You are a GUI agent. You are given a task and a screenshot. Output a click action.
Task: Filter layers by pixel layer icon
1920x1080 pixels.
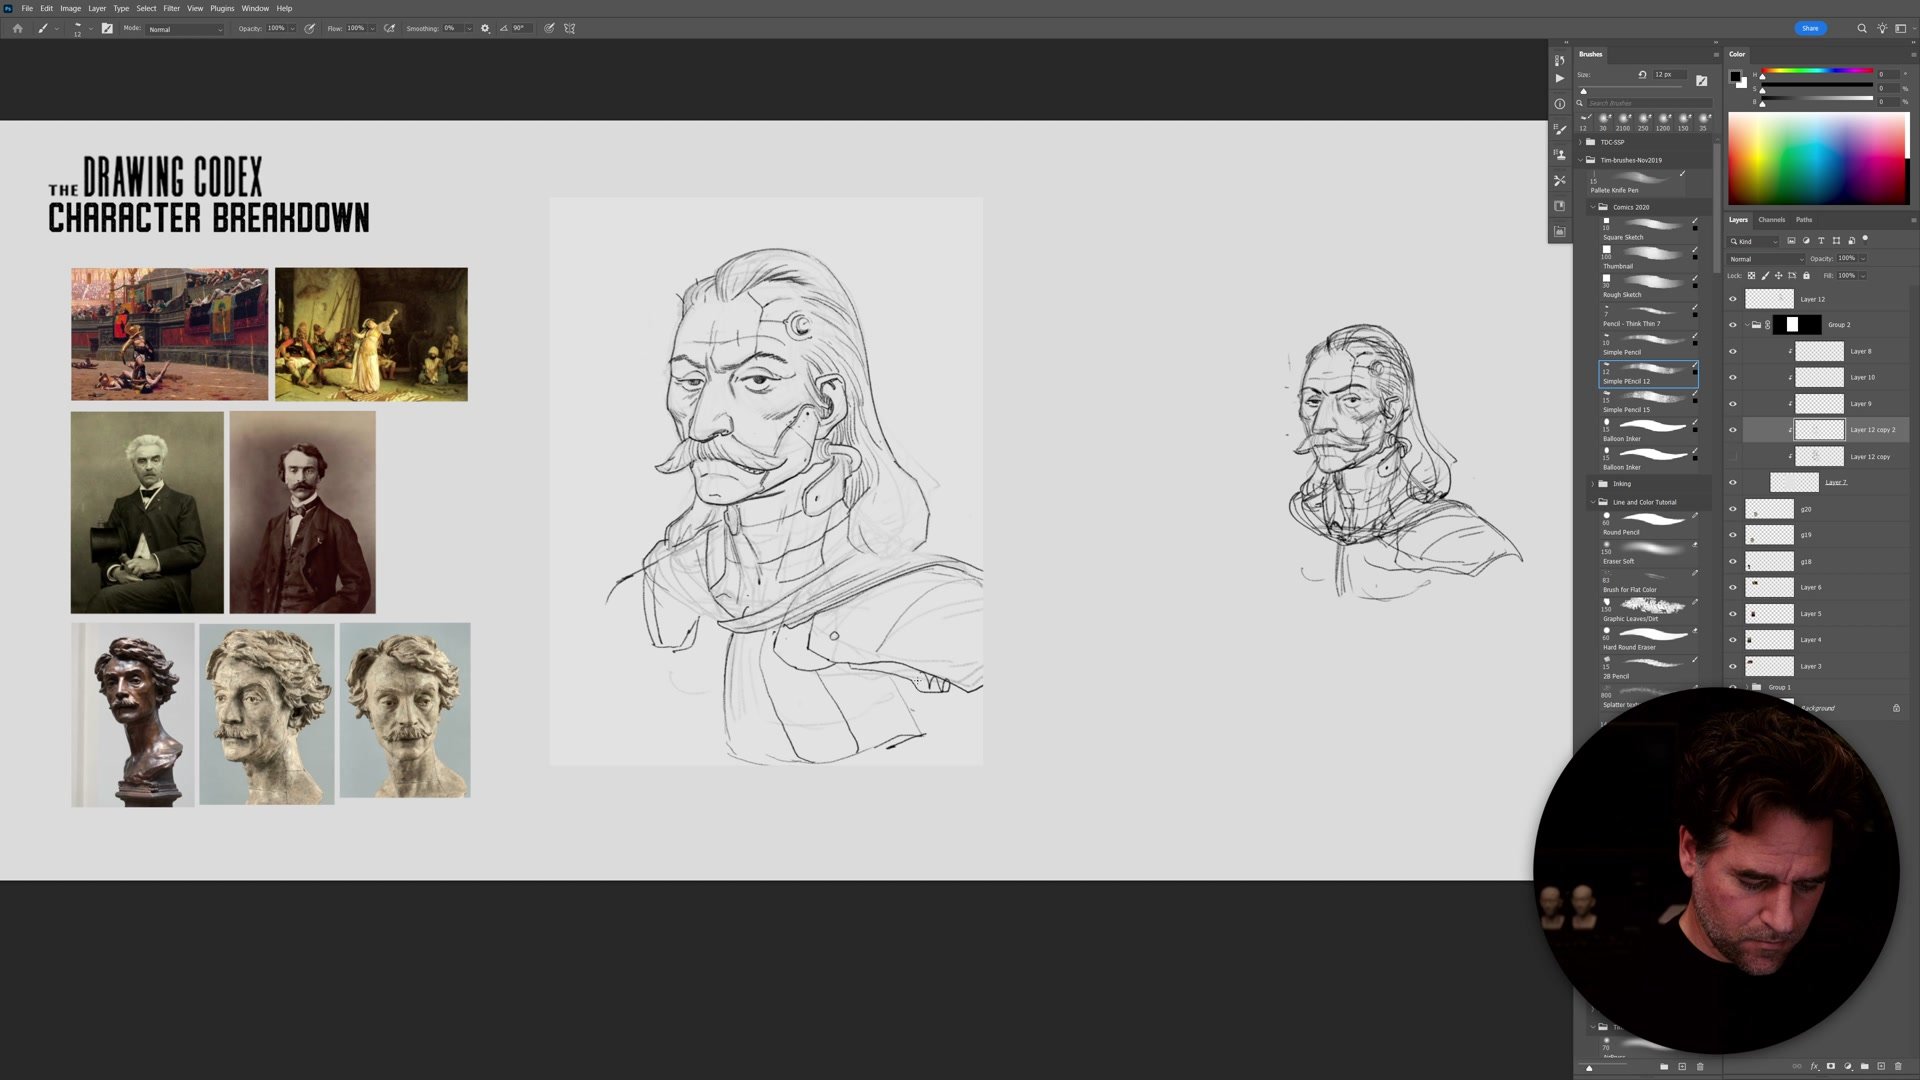(x=1791, y=241)
